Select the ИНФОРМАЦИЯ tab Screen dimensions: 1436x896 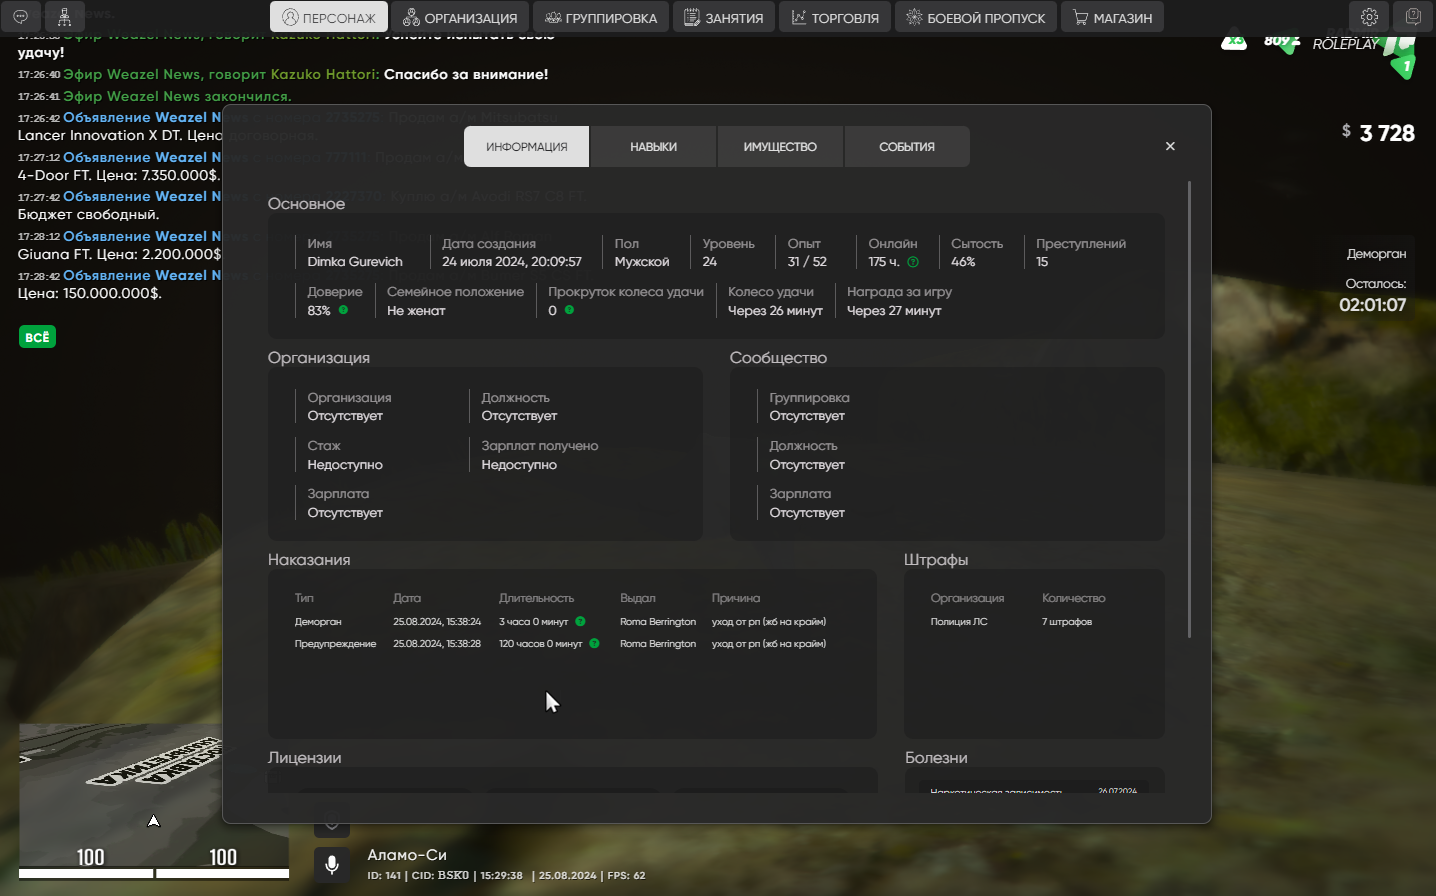click(x=527, y=146)
